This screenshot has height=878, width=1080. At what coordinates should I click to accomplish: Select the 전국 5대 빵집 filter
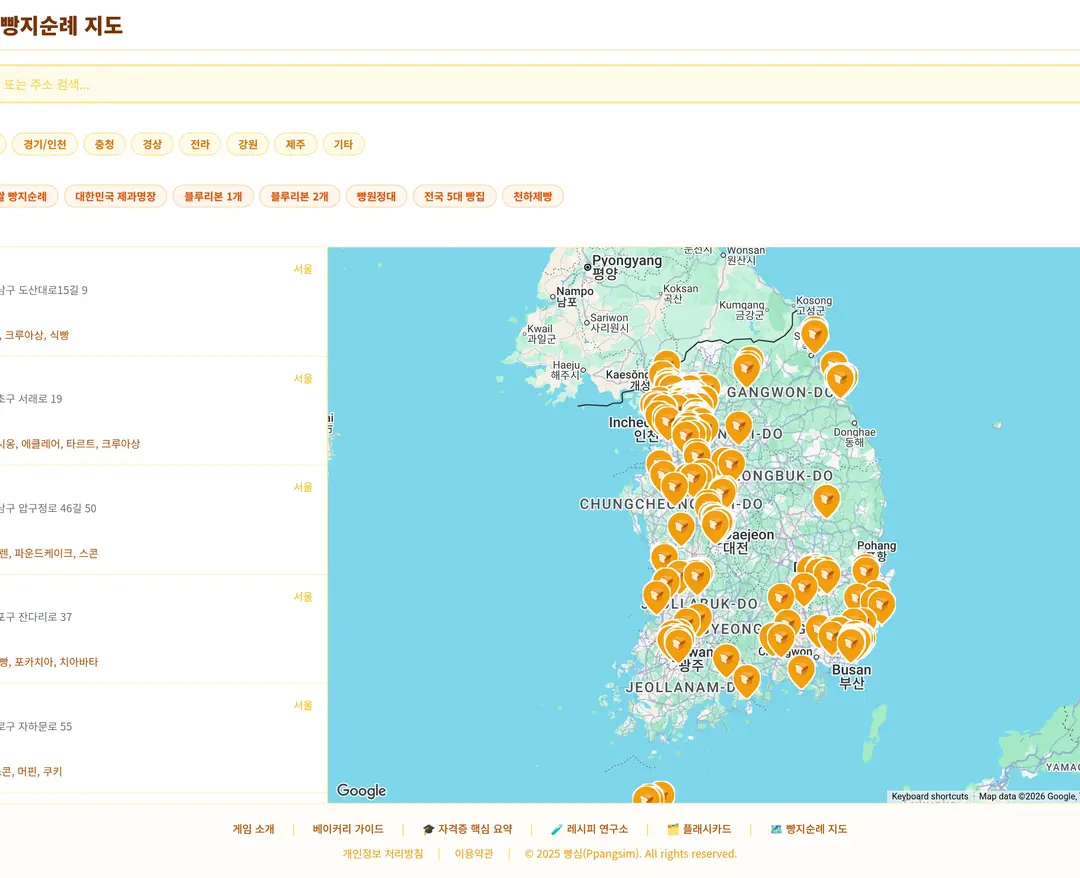455,196
